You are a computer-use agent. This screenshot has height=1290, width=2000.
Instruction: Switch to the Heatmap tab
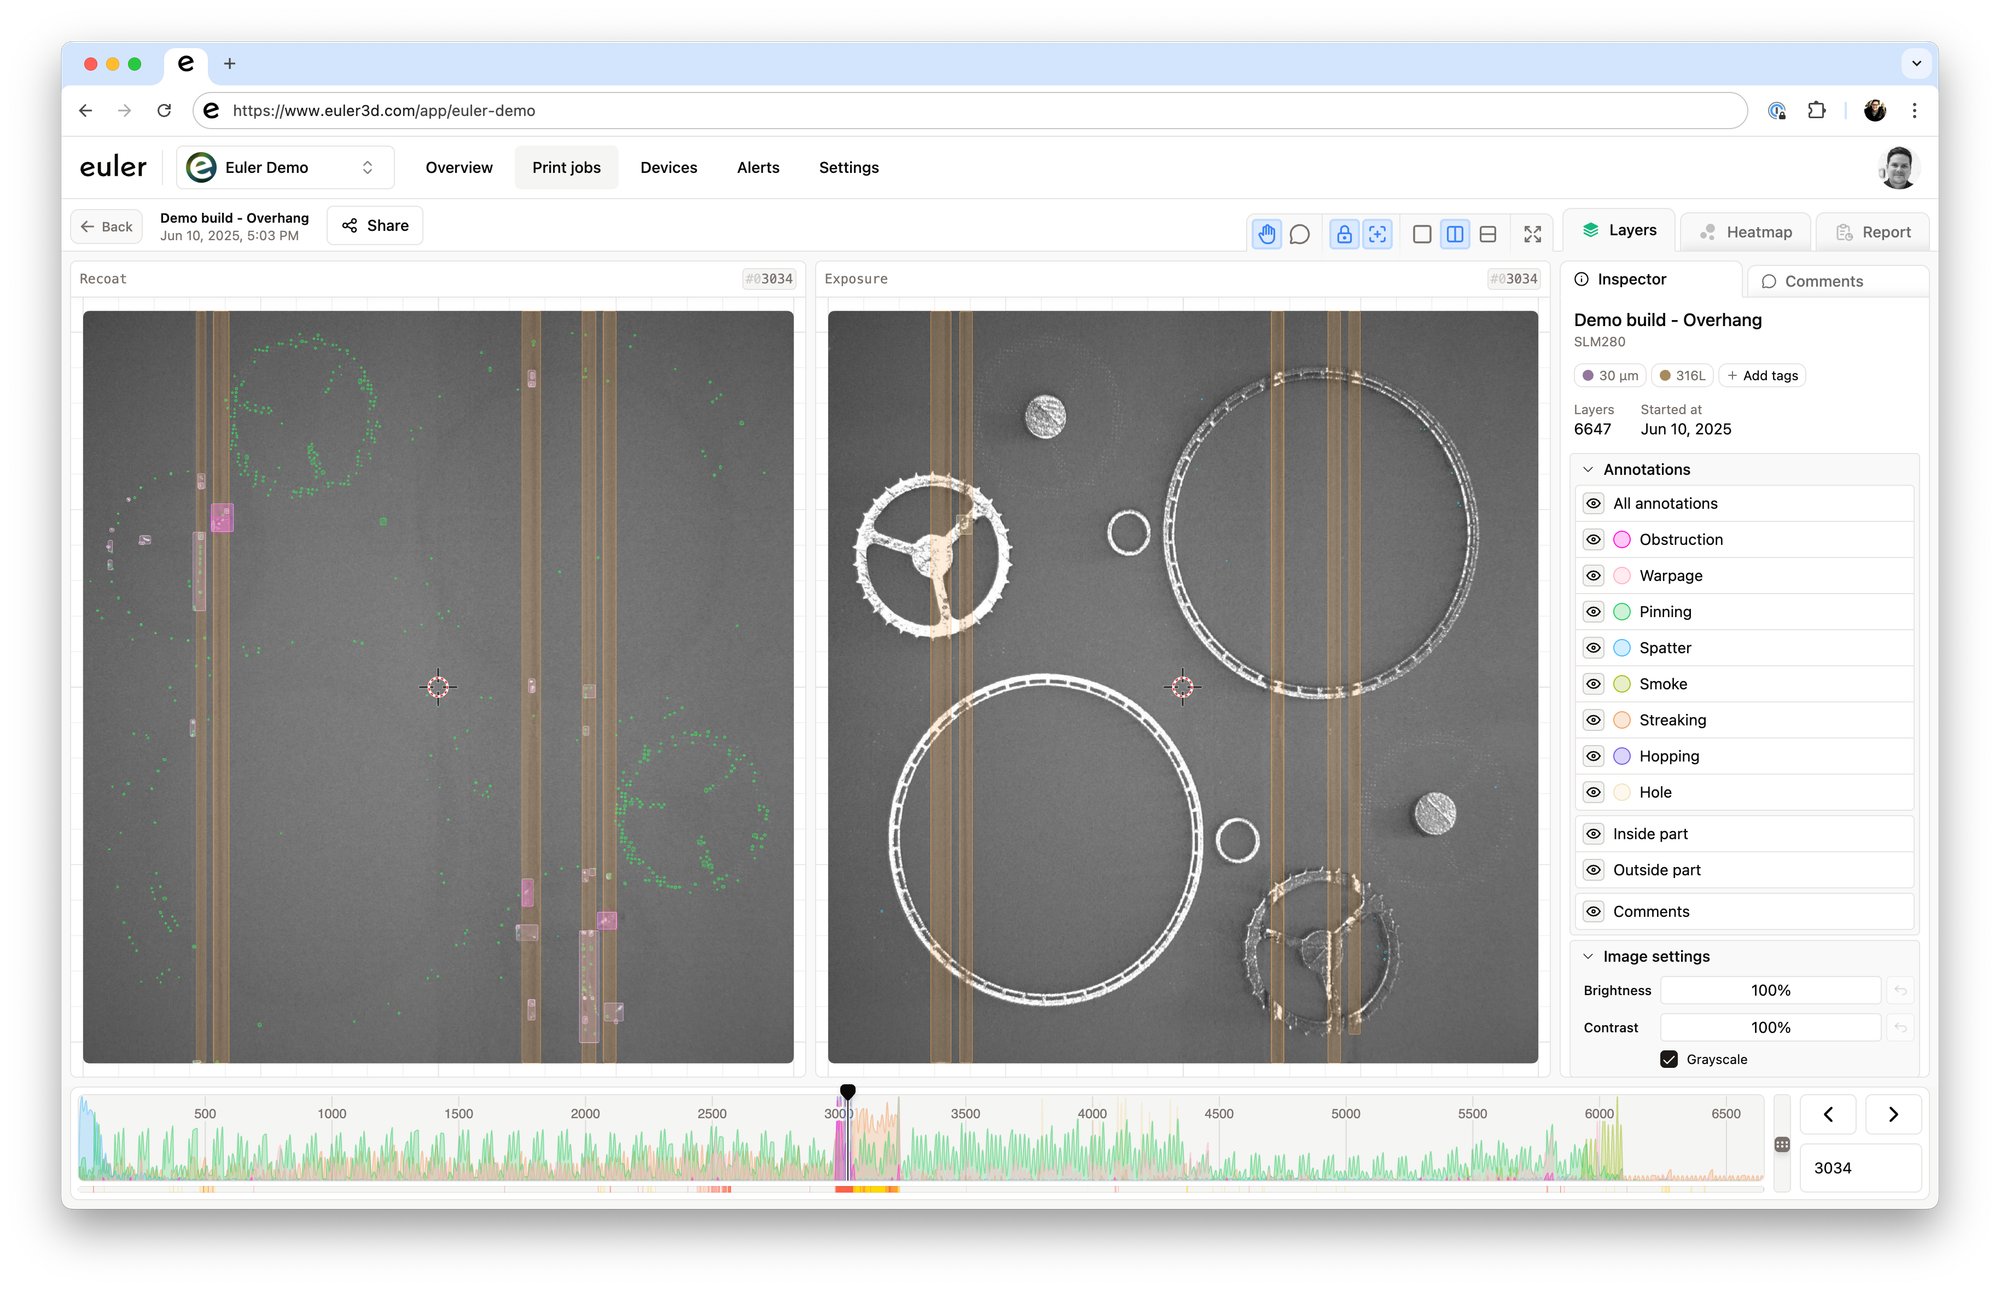point(1745,232)
